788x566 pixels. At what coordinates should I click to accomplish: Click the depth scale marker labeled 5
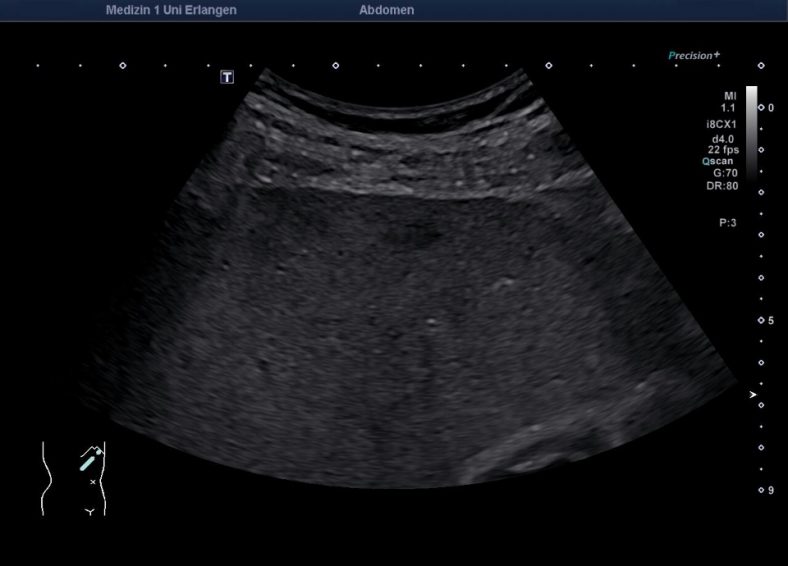coord(762,320)
